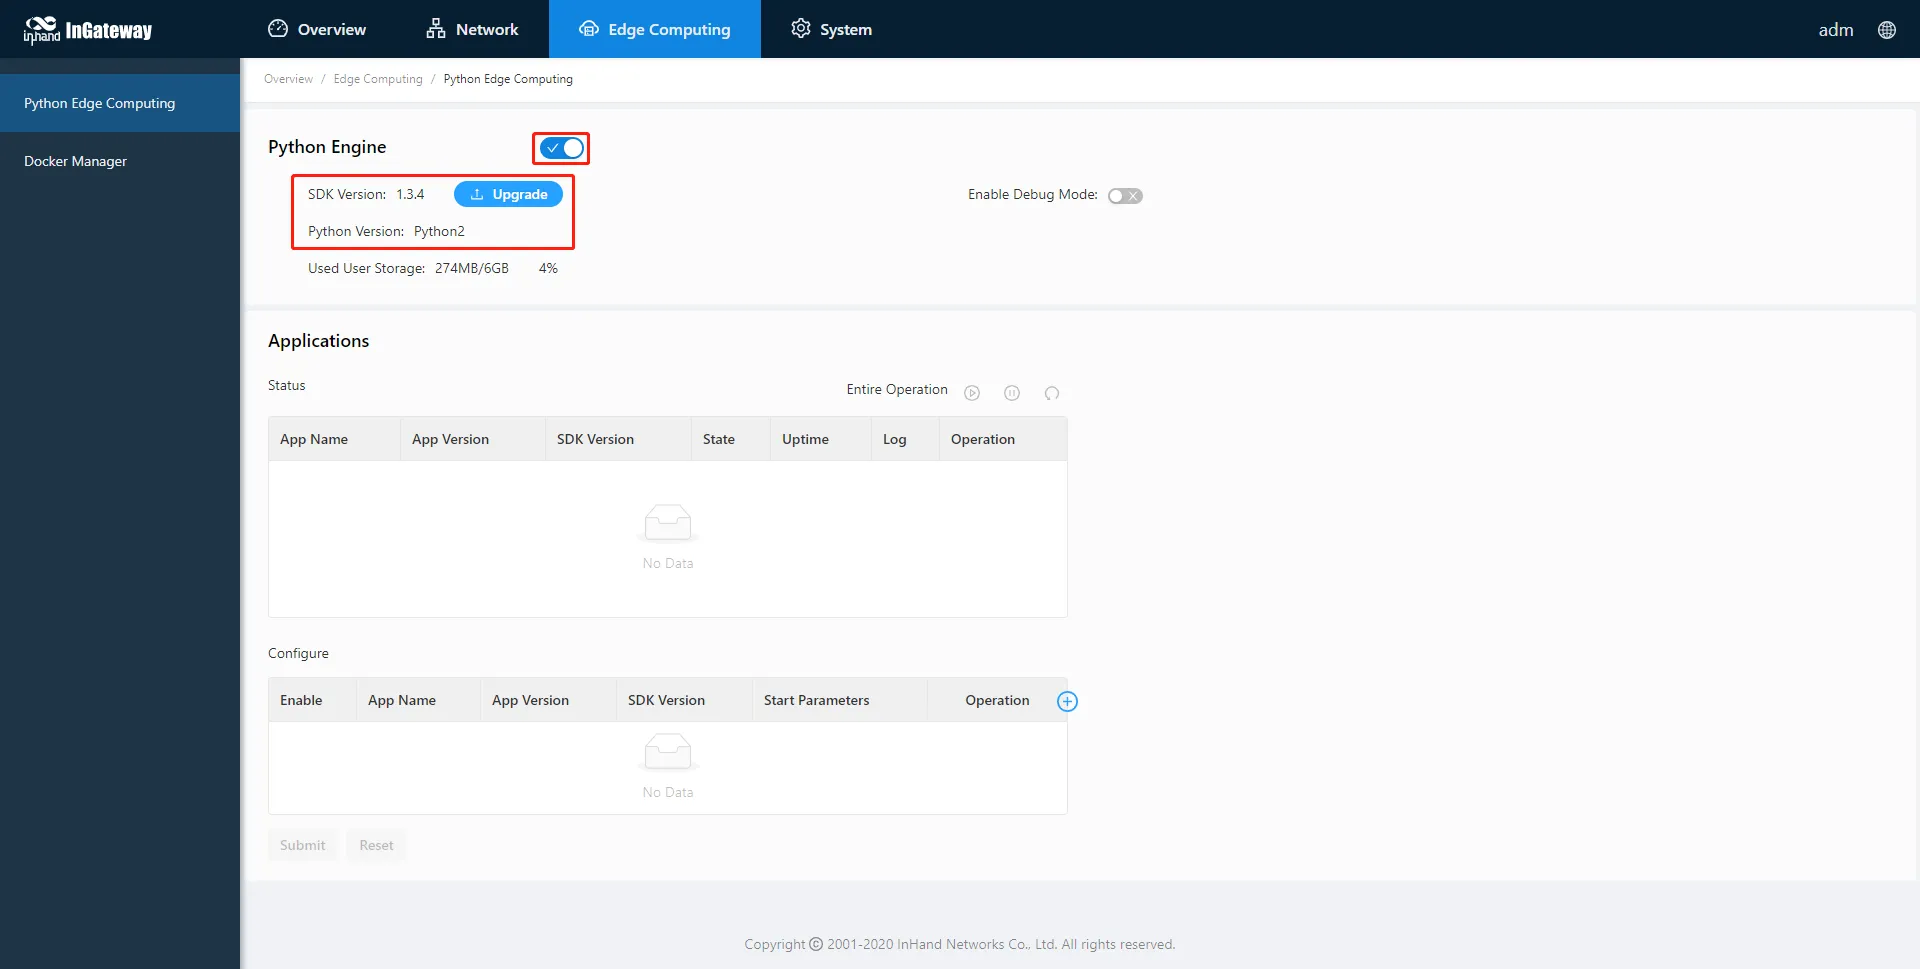Restart all applications with Entire Operation reload icon
This screenshot has width=1920, height=969.
click(x=1052, y=393)
